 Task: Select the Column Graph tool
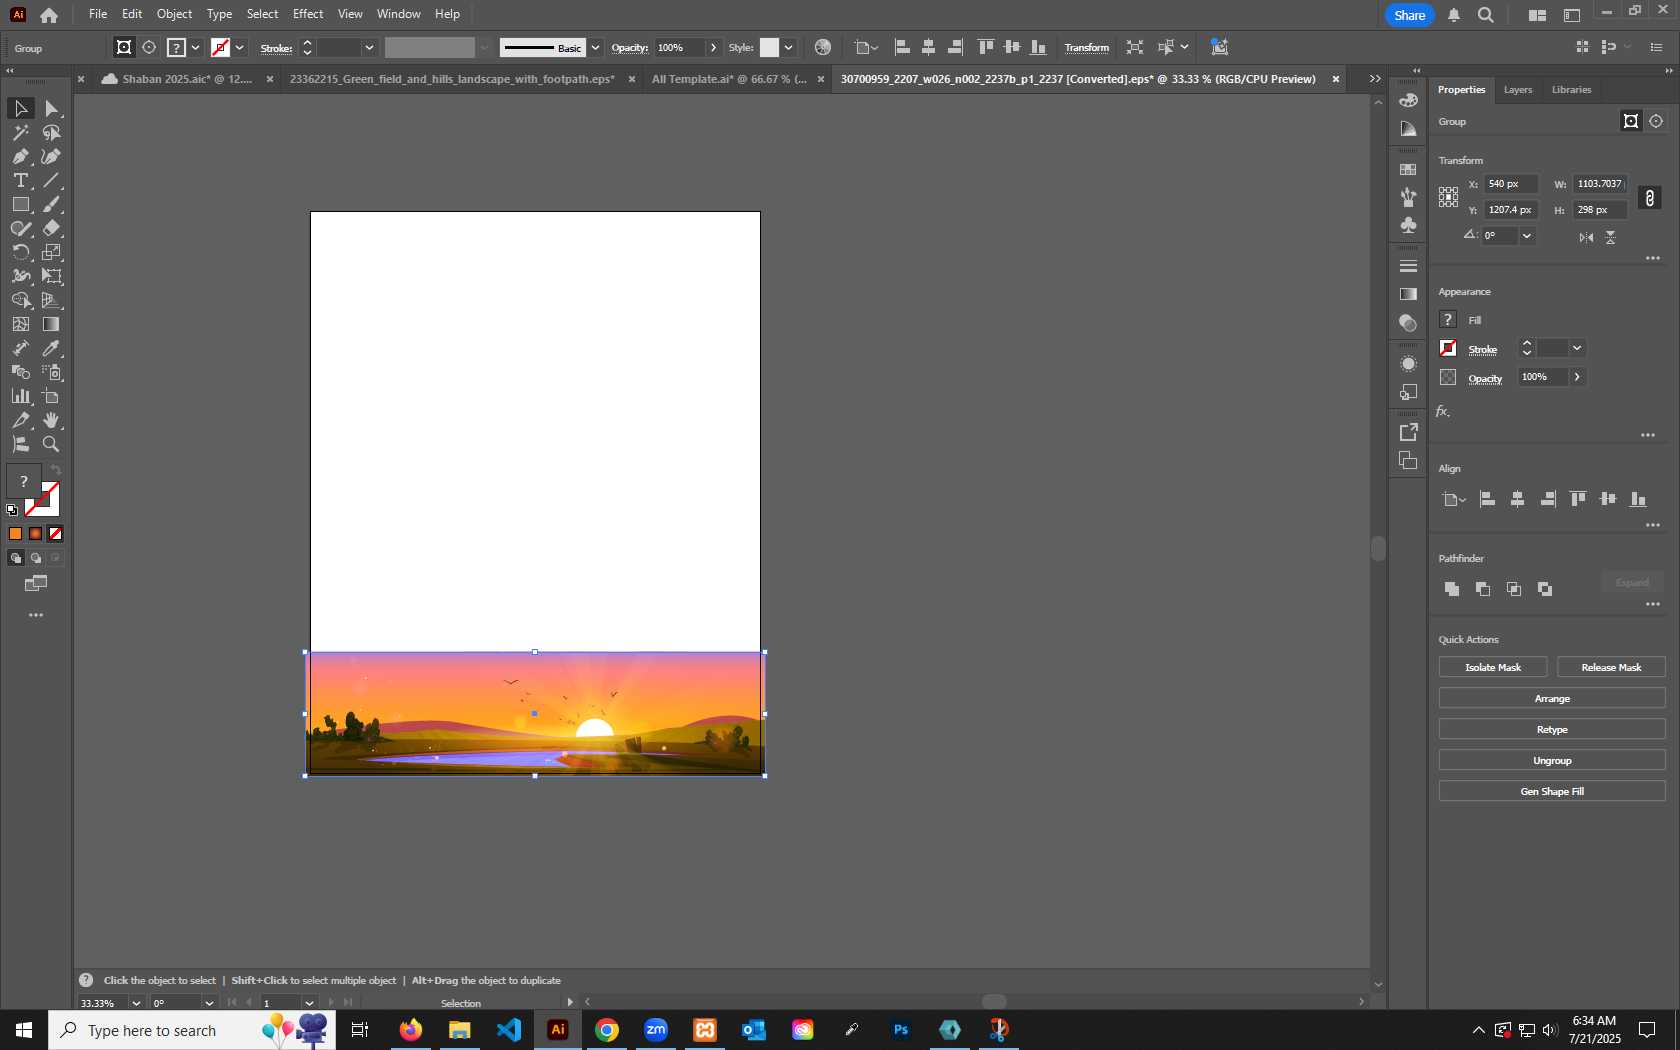[x=20, y=396]
